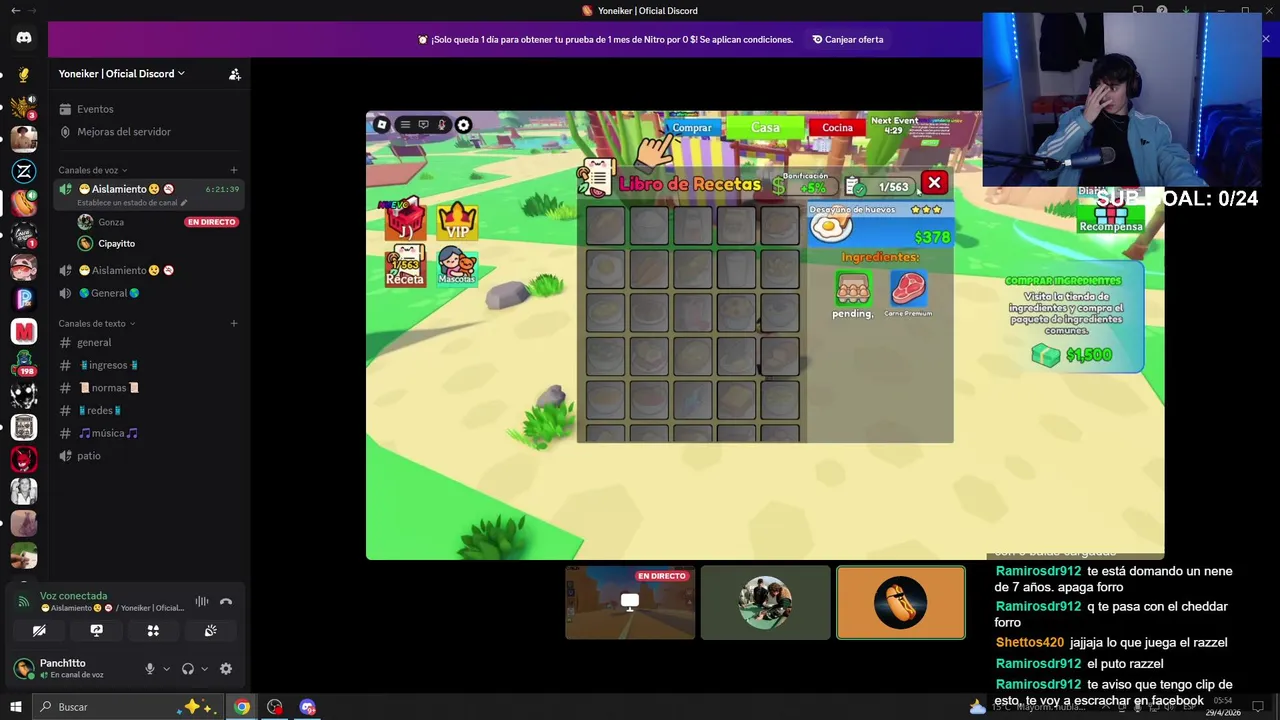The width and height of the screenshot is (1280, 720).
Task: Start an activity in voice panel
Action: (153, 631)
